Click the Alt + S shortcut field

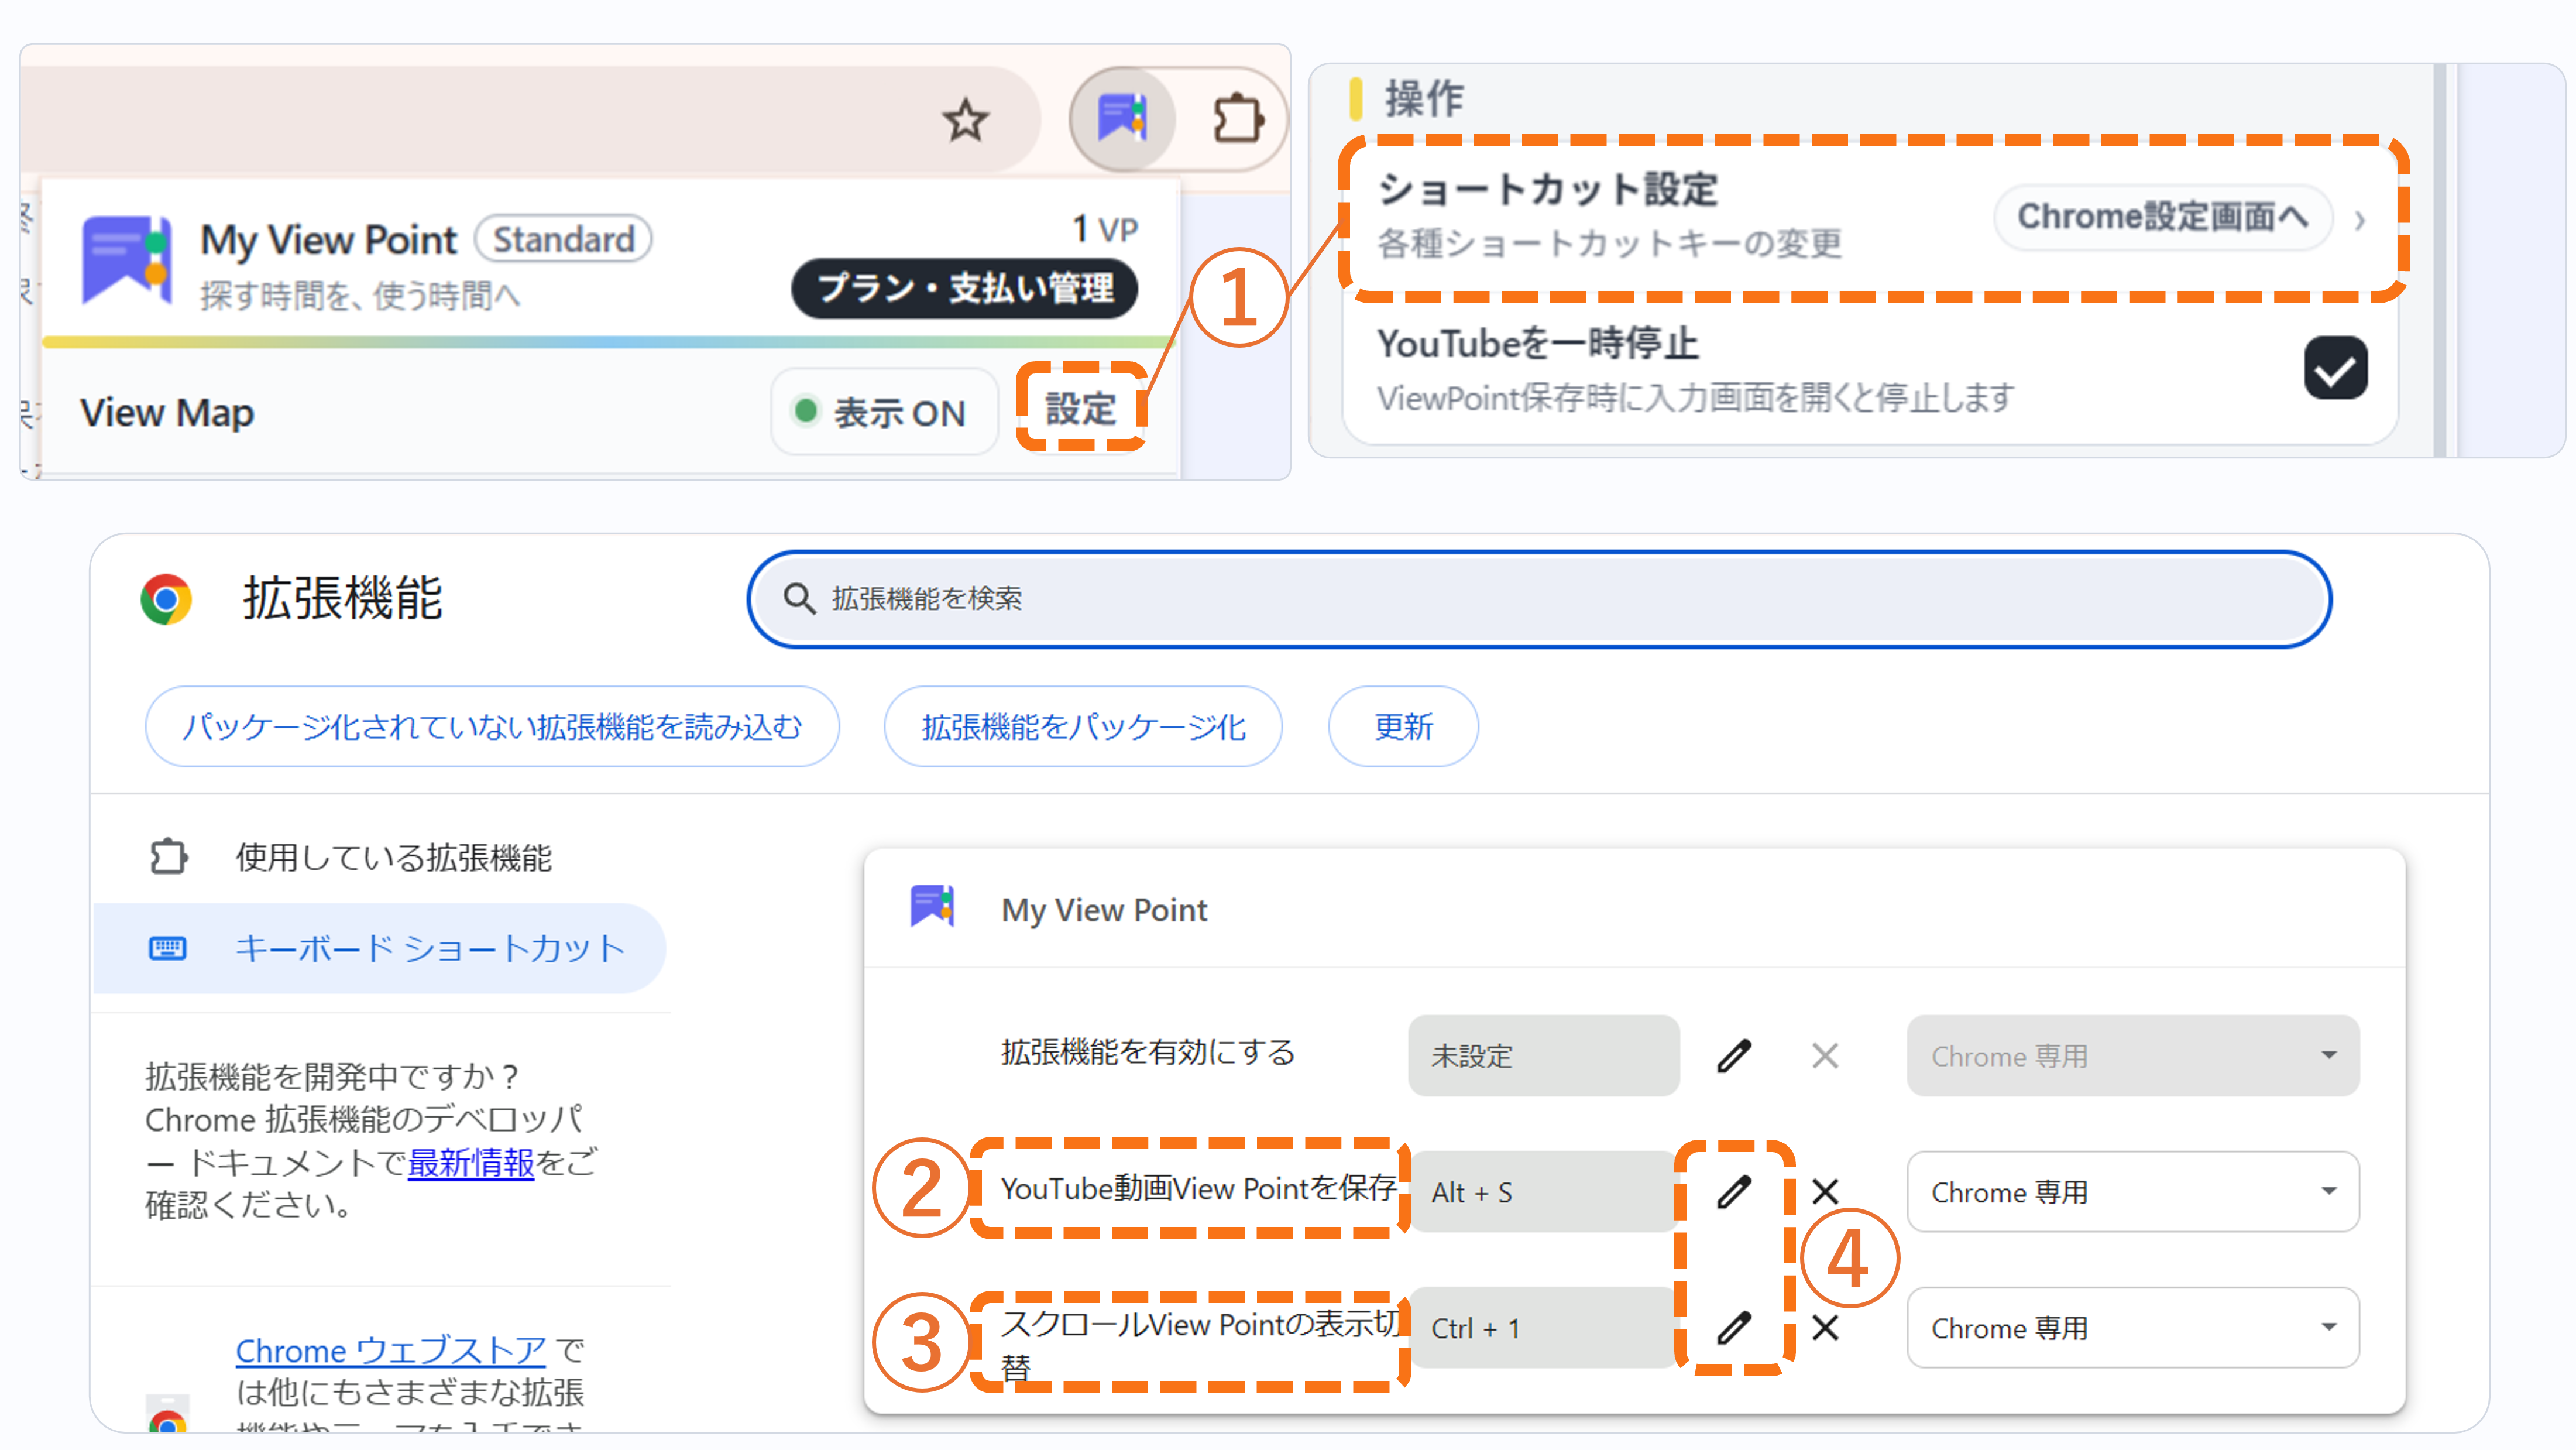(1544, 1192)
